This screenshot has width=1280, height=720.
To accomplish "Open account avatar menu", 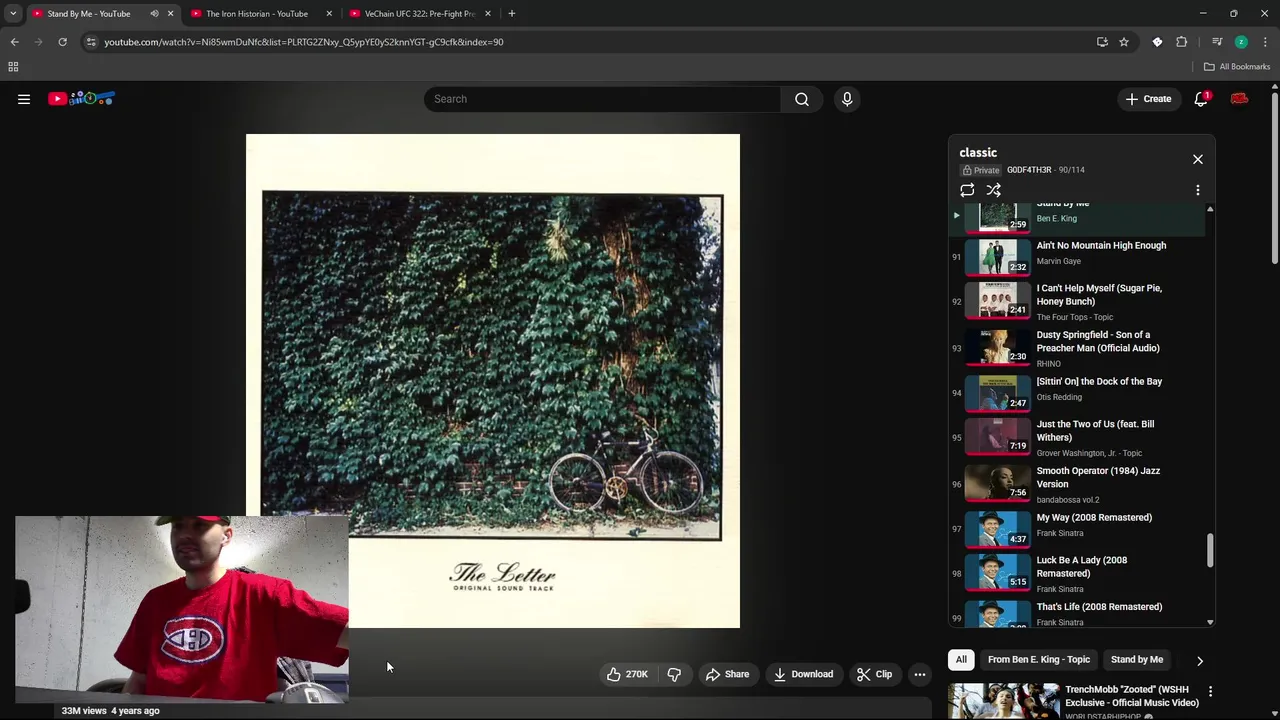I will click(1240, 99).
